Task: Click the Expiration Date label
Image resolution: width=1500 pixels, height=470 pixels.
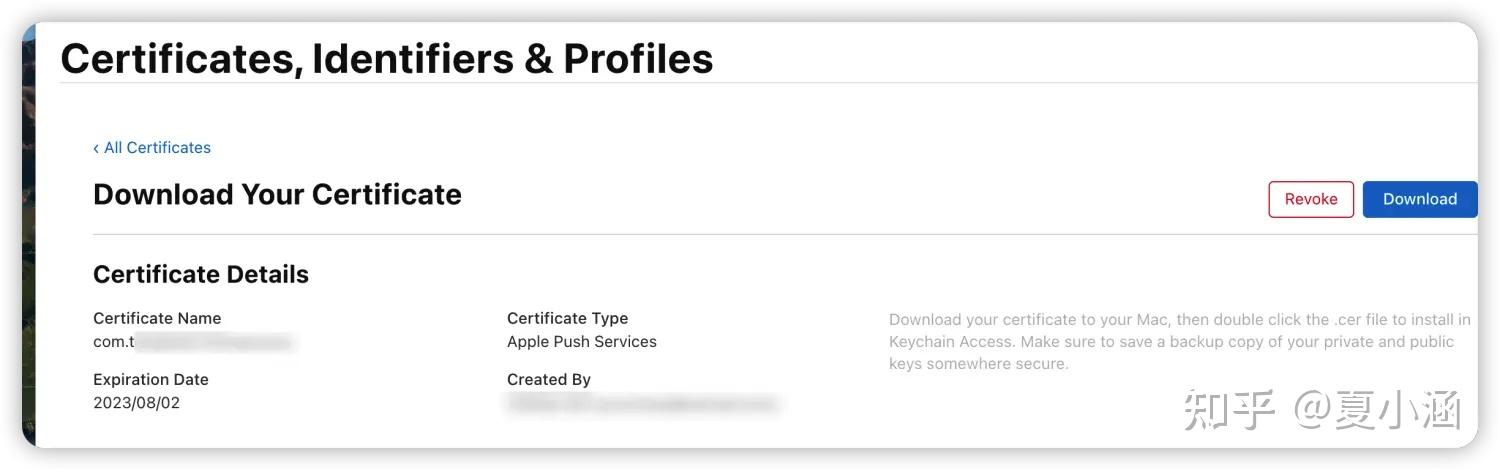Action: (x=151, y=380)
